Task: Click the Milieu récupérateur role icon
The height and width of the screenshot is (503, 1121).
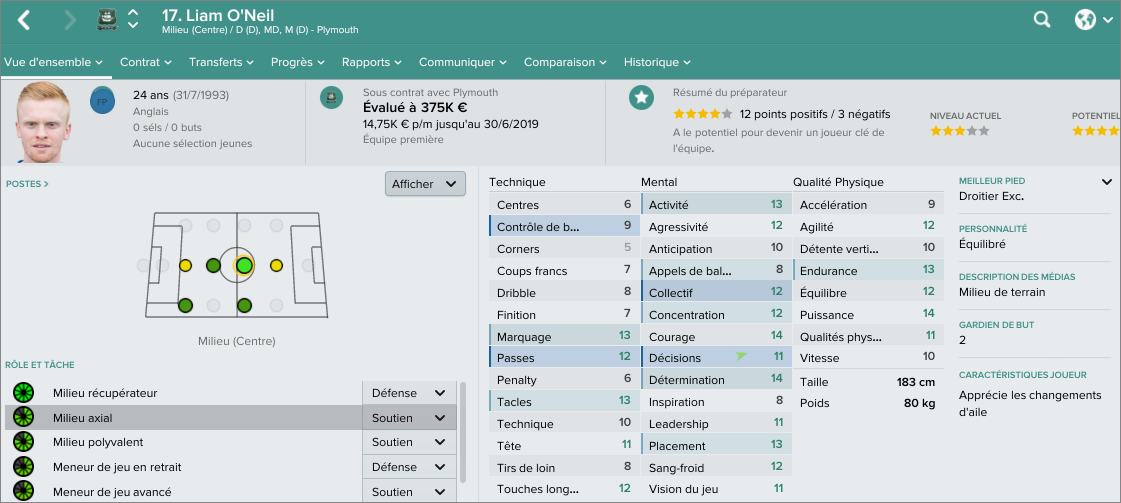Action: click(23, 393)
